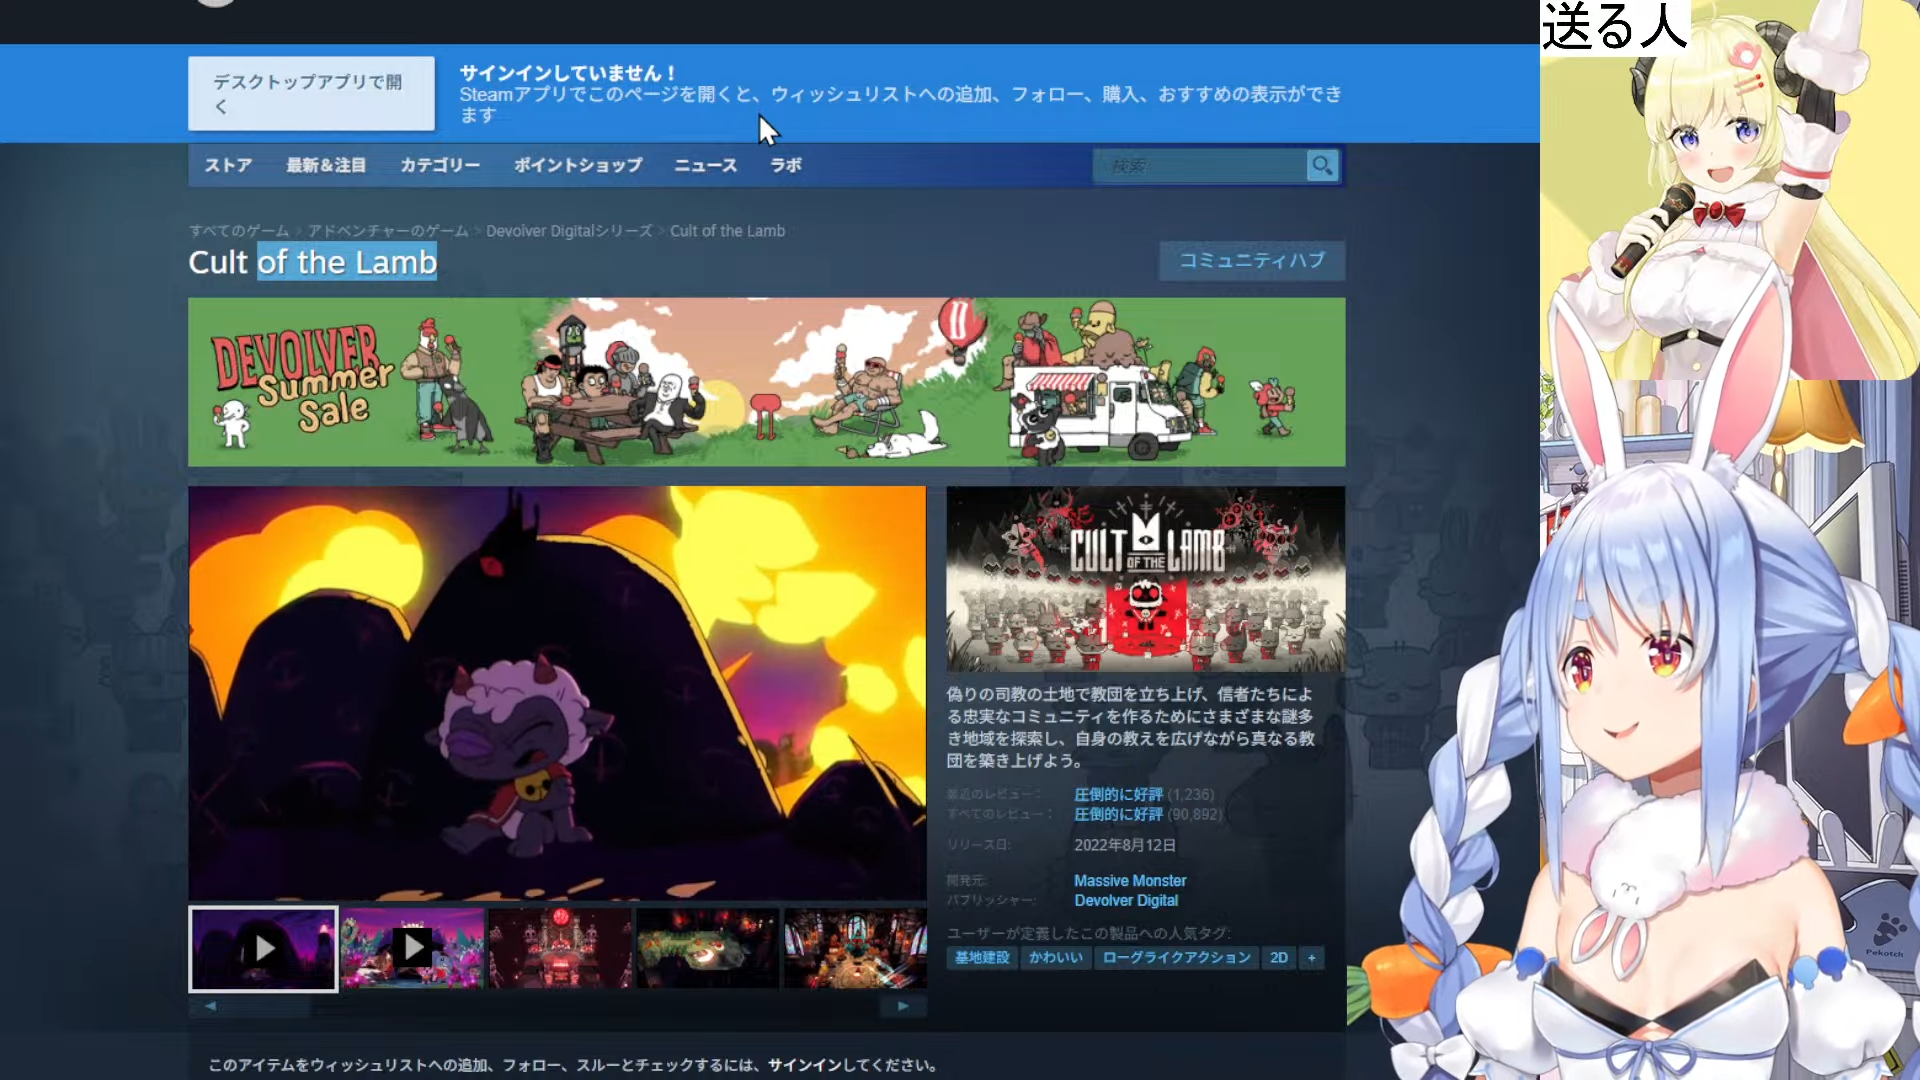1920x1080 pixels.
Task: Open the third screenshot thumbnail with red altar
Action: click(x=560, y=947)
